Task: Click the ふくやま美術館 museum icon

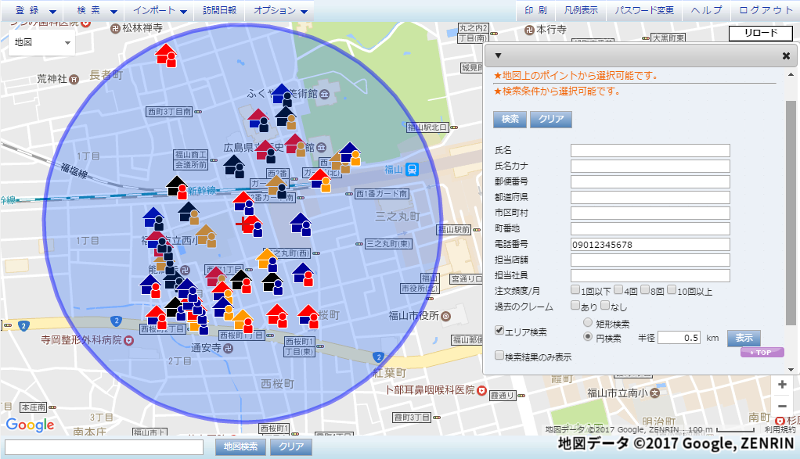Action: point(323,94)
